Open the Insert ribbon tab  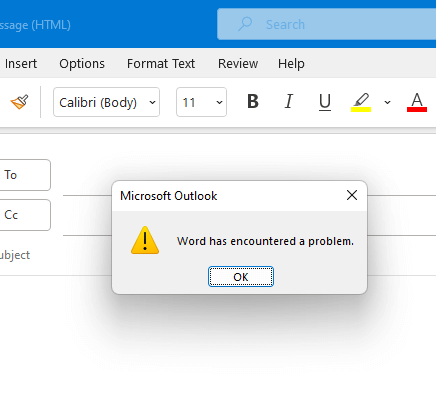pos(21,64)
